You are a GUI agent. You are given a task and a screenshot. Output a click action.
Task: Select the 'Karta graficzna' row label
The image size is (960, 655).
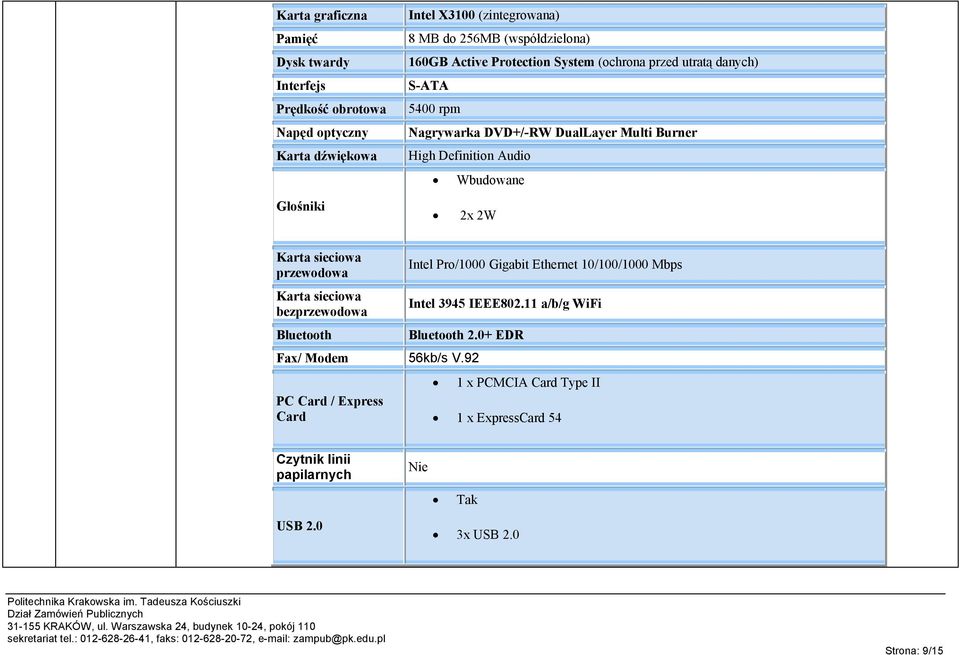[x=321, y=15]
